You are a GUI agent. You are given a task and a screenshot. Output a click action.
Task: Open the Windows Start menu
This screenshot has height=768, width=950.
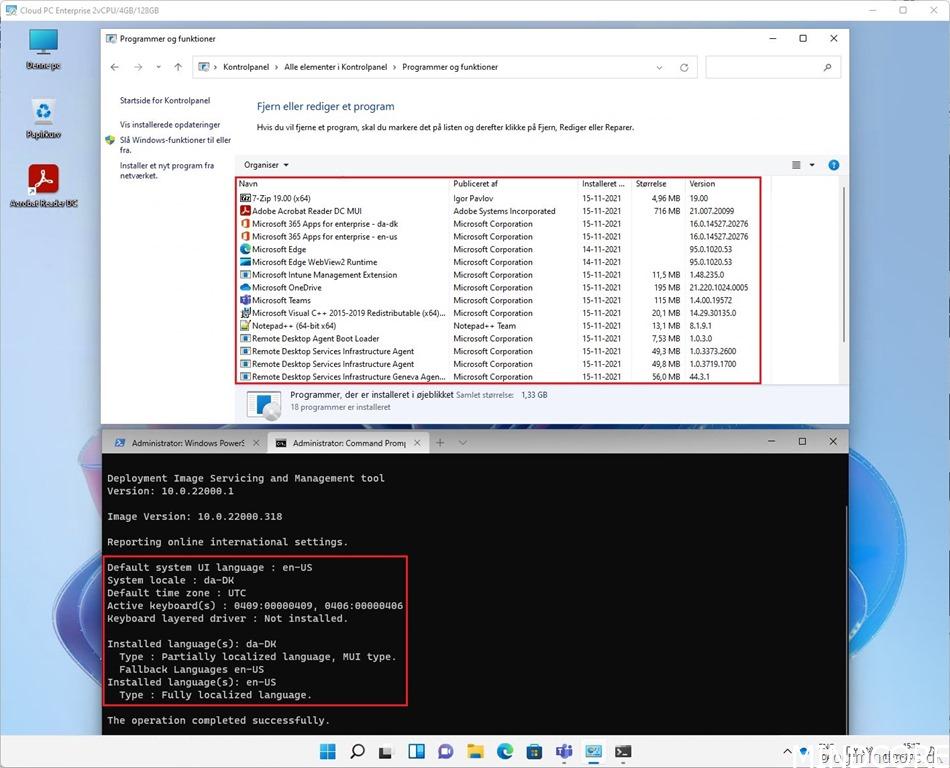[x=328, y=752]
